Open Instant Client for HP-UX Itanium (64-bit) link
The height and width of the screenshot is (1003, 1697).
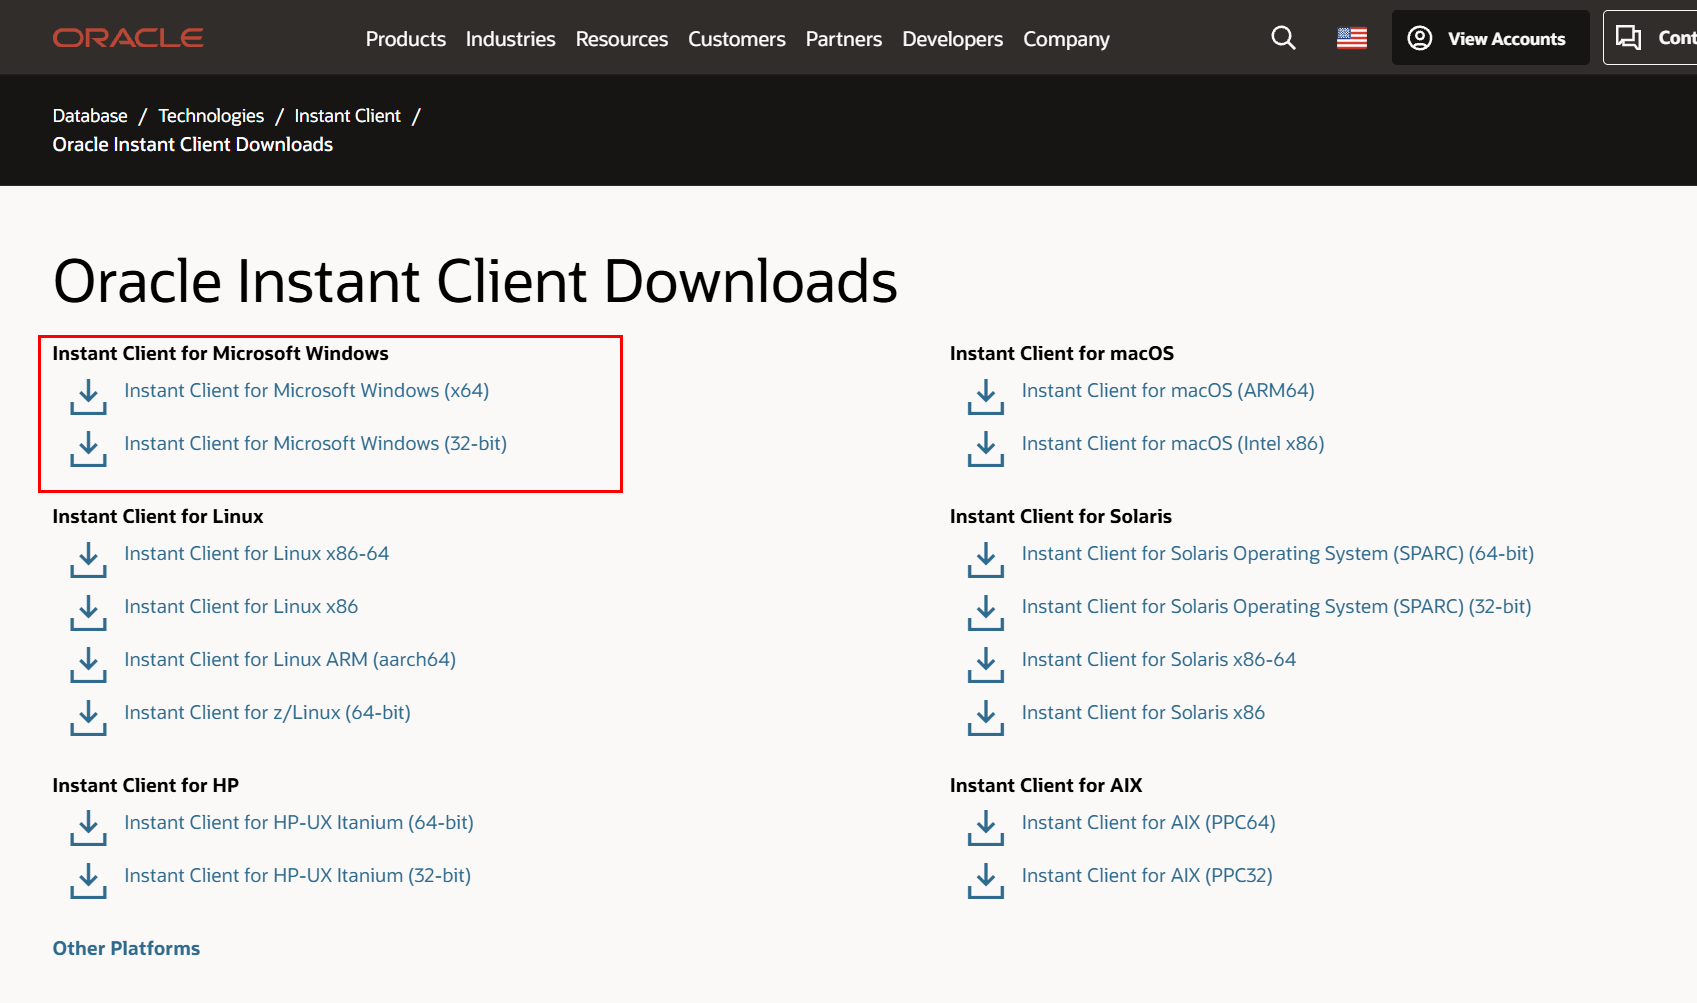pos(299,823)
